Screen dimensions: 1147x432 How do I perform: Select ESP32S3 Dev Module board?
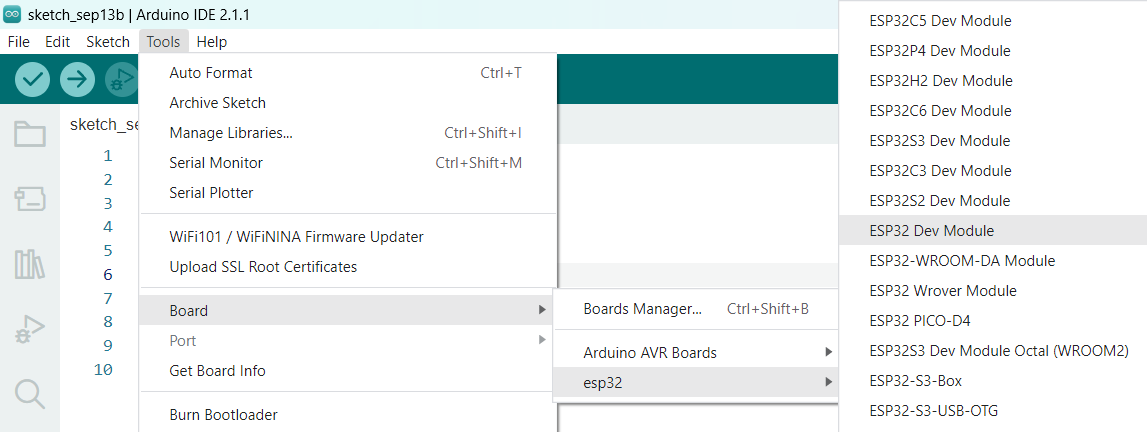coord(993,141)
